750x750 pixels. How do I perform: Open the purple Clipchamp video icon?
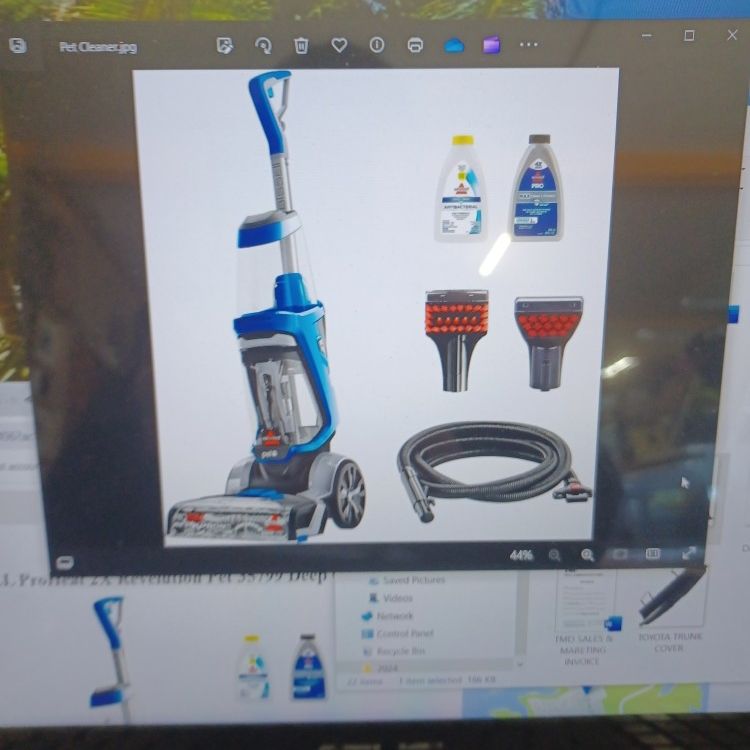click(491, 45)
